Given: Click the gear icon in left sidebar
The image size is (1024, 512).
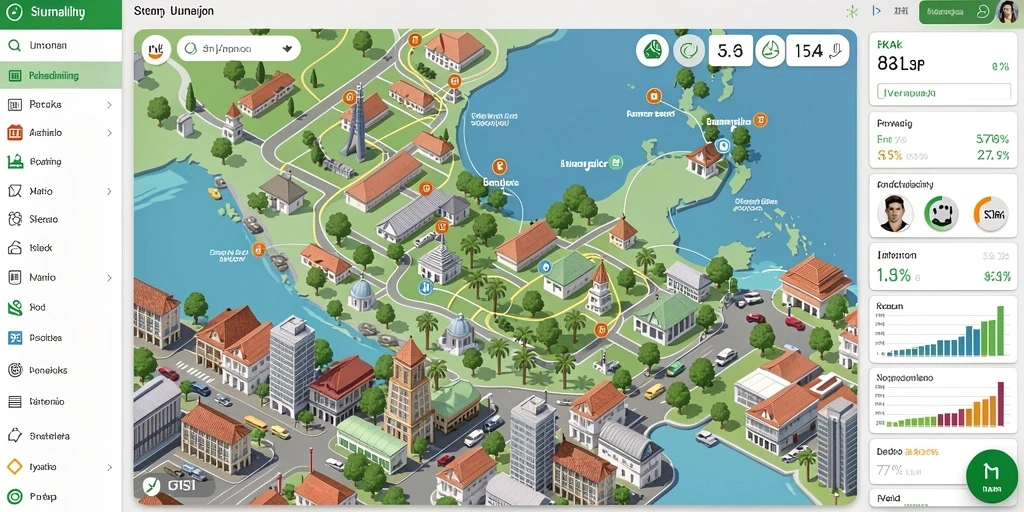Looking at the screenshot, I should [14, 219].
